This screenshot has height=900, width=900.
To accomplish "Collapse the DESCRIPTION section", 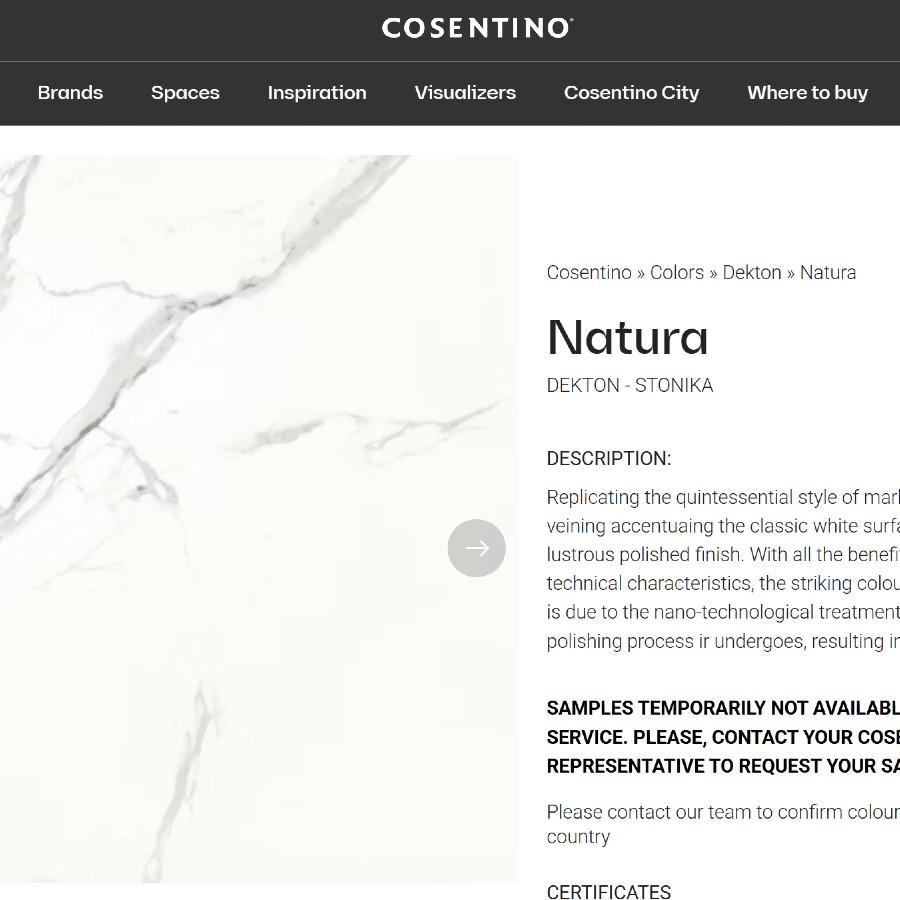I will (608, 458).
